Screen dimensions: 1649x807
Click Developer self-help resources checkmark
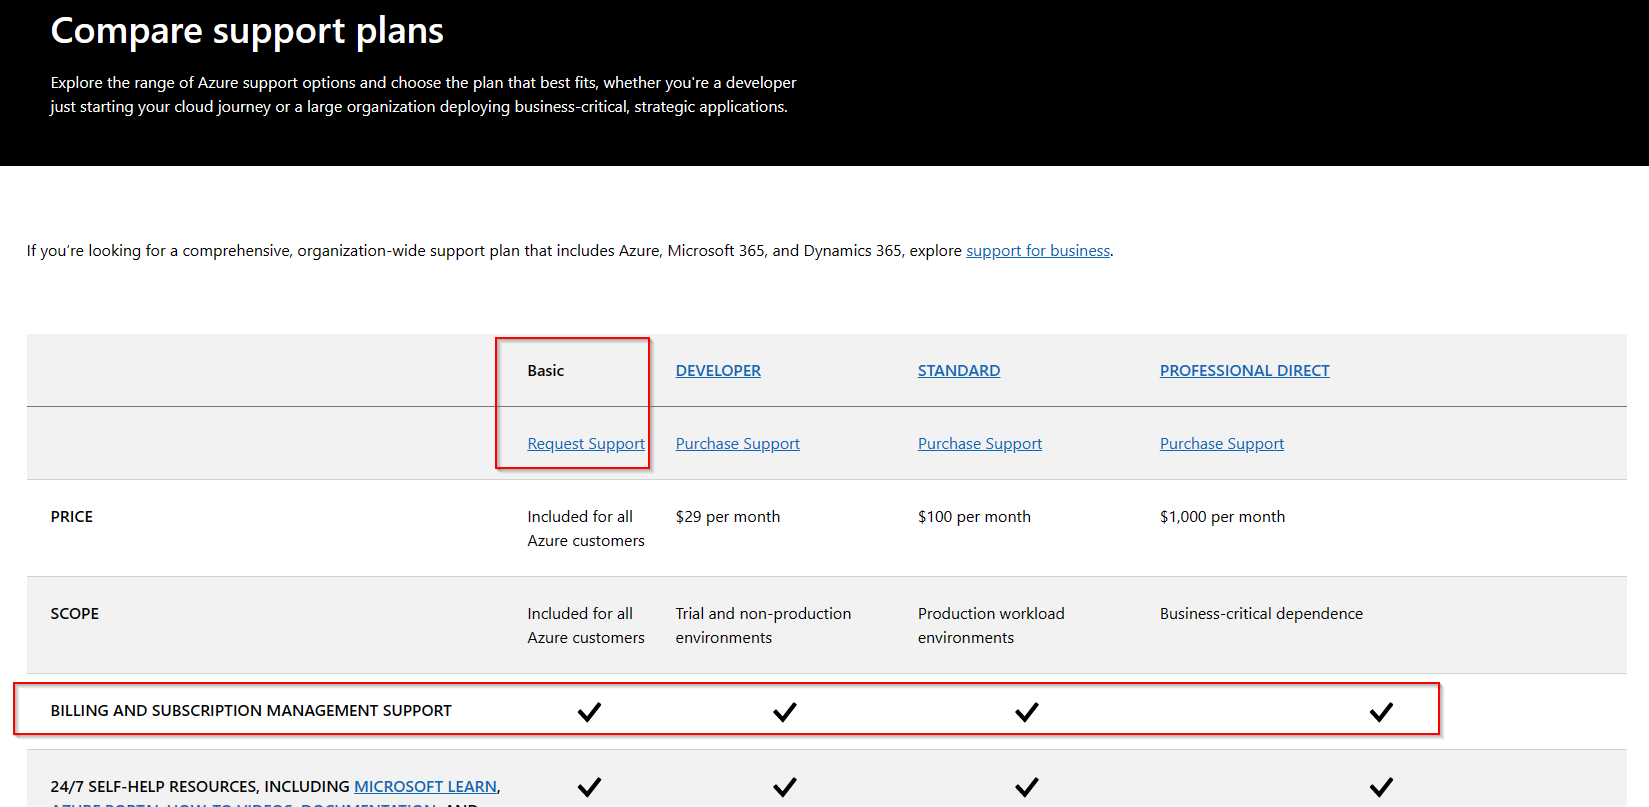pos(785,787)
